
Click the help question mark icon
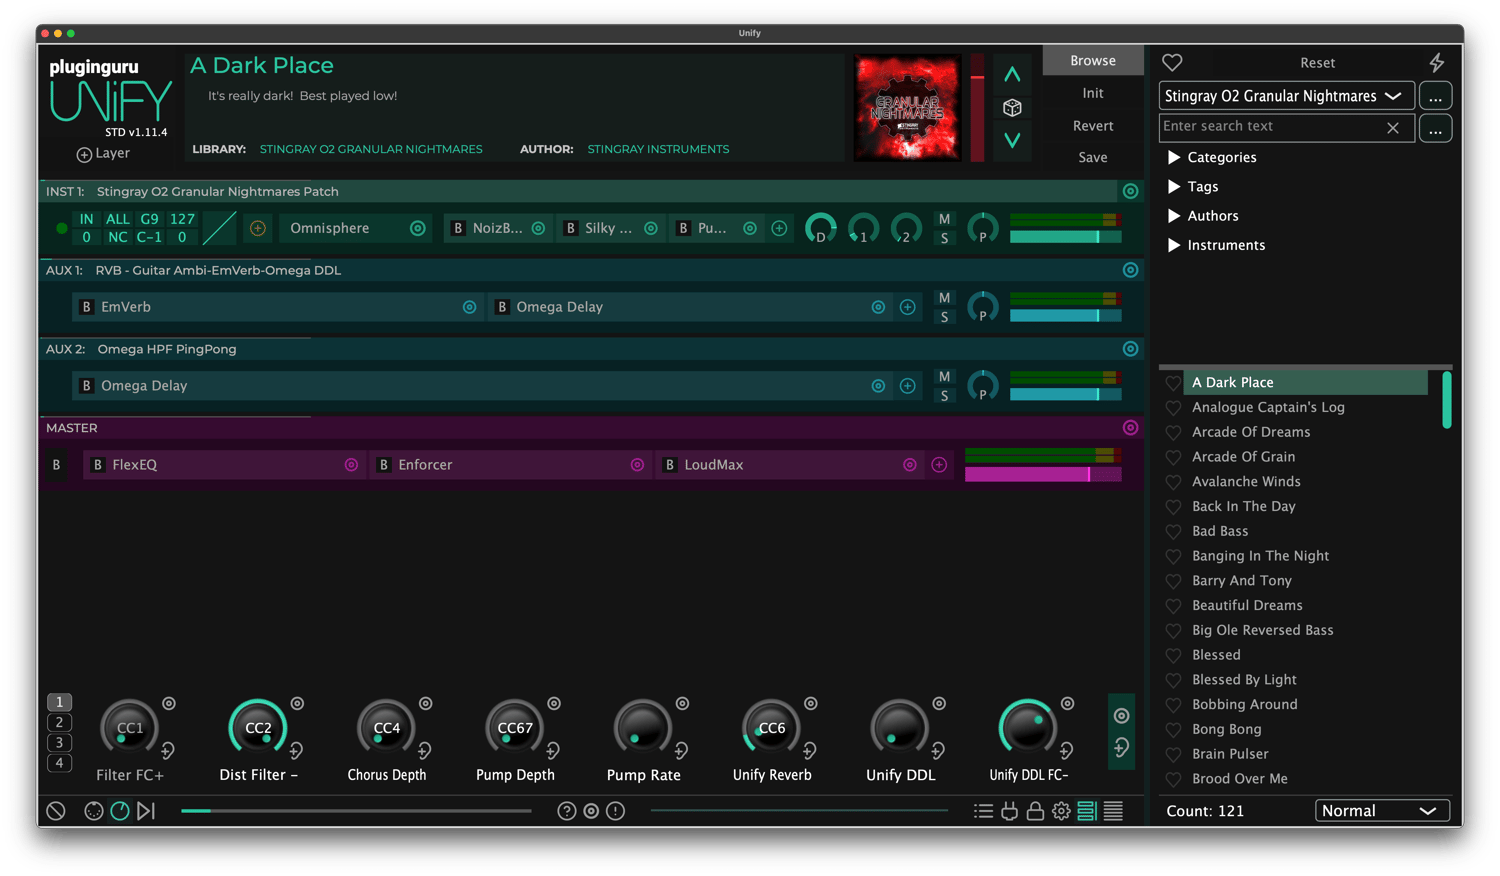566,811
